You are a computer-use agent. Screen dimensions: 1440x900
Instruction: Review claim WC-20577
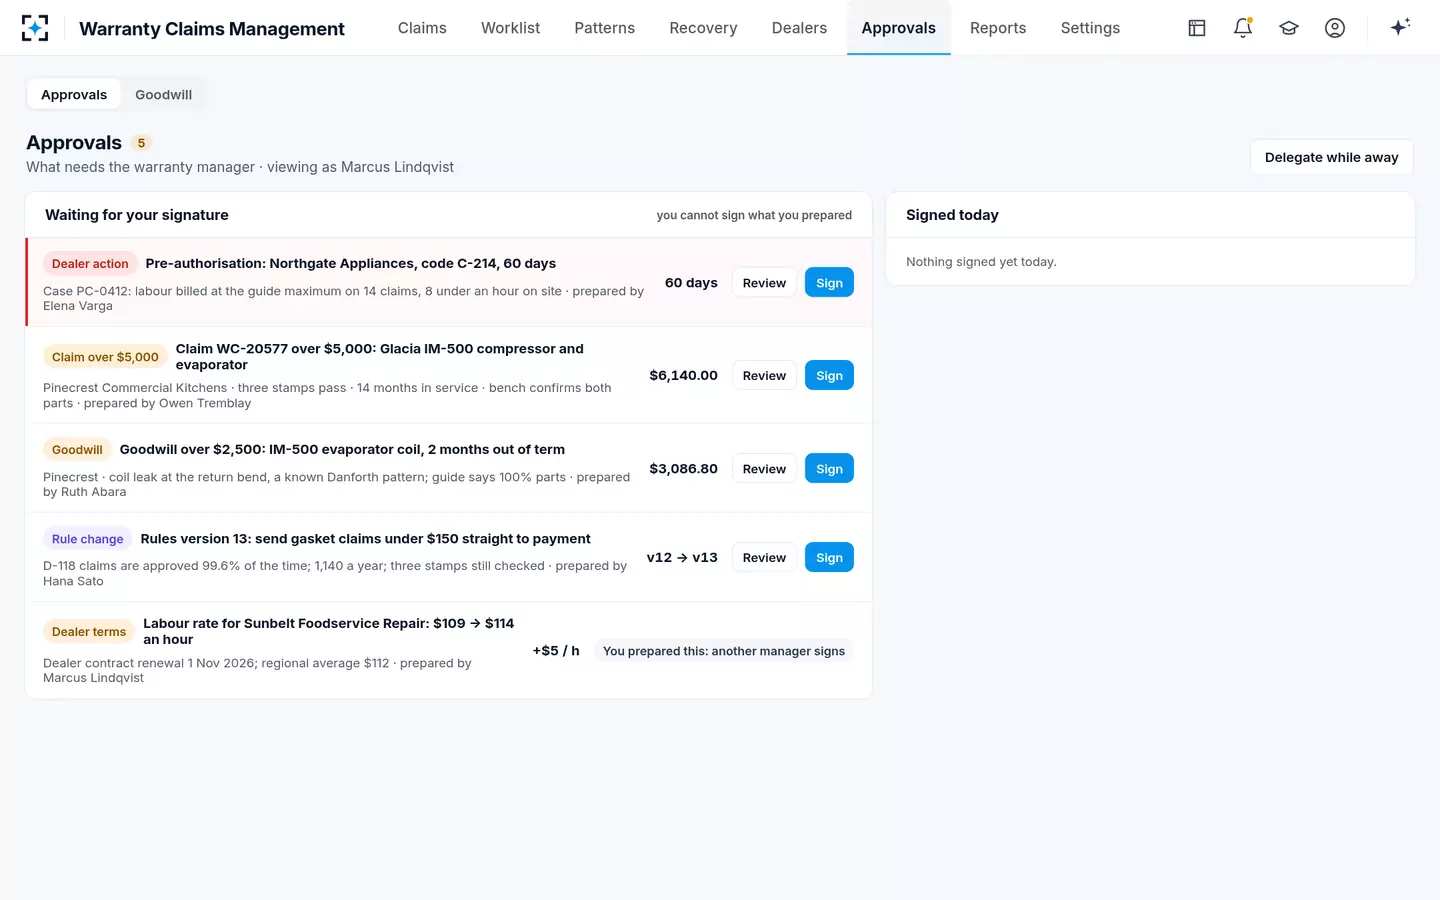coord(764,376)
